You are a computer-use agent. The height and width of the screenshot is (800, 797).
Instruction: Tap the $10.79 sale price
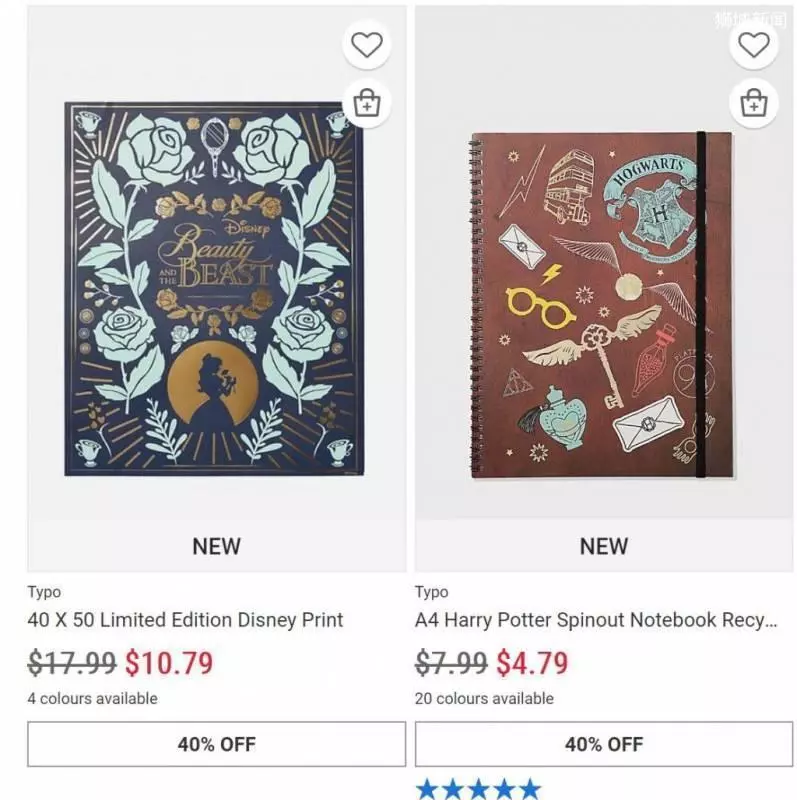(169, 663)
